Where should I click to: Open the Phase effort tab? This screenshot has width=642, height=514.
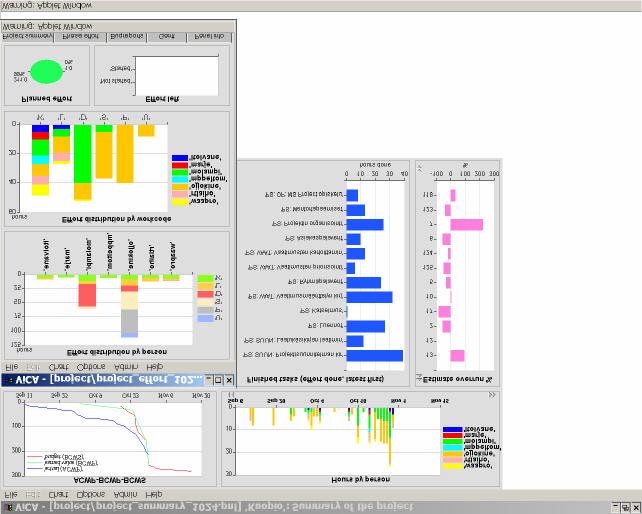(81, 36)
